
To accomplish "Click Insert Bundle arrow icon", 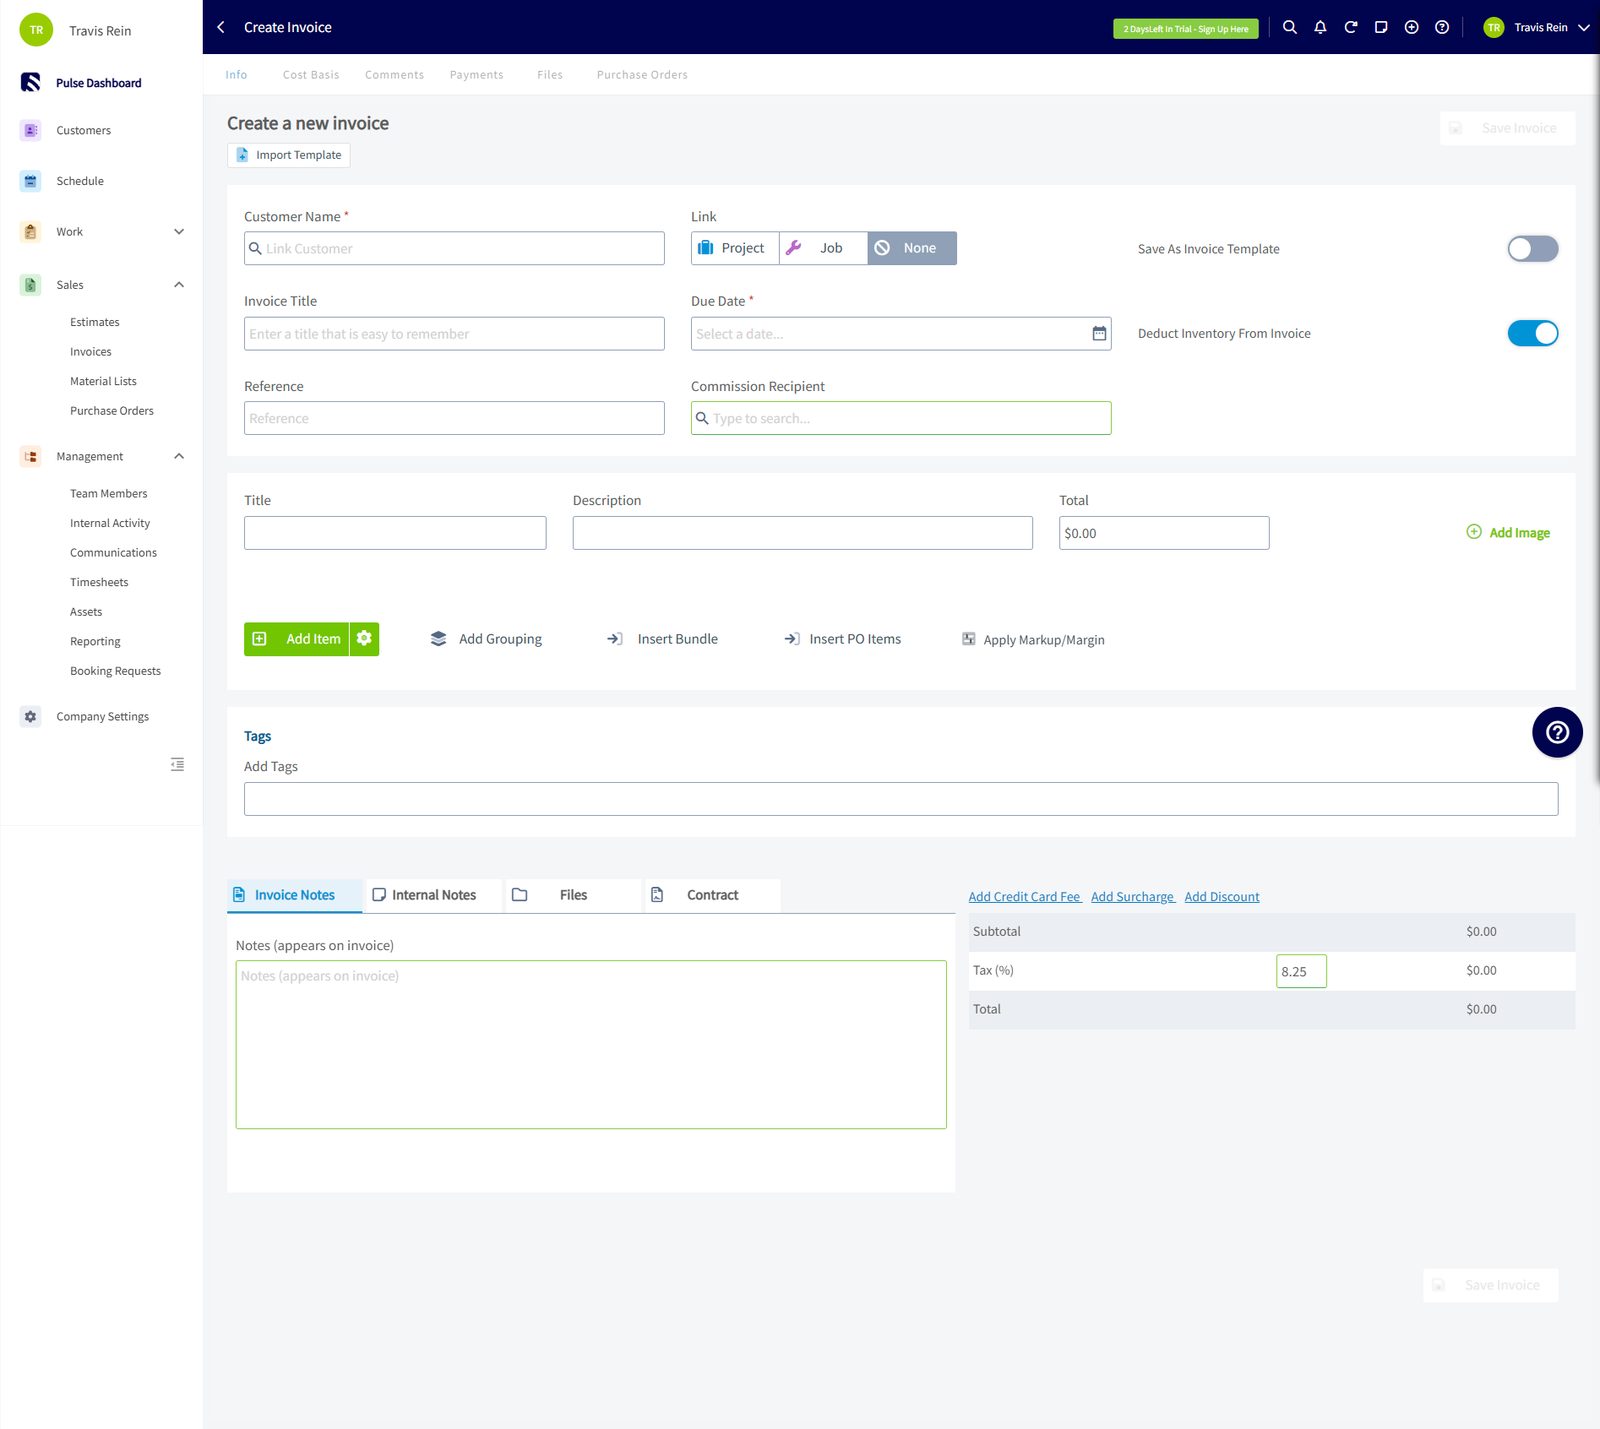I will tap(615, 638).
